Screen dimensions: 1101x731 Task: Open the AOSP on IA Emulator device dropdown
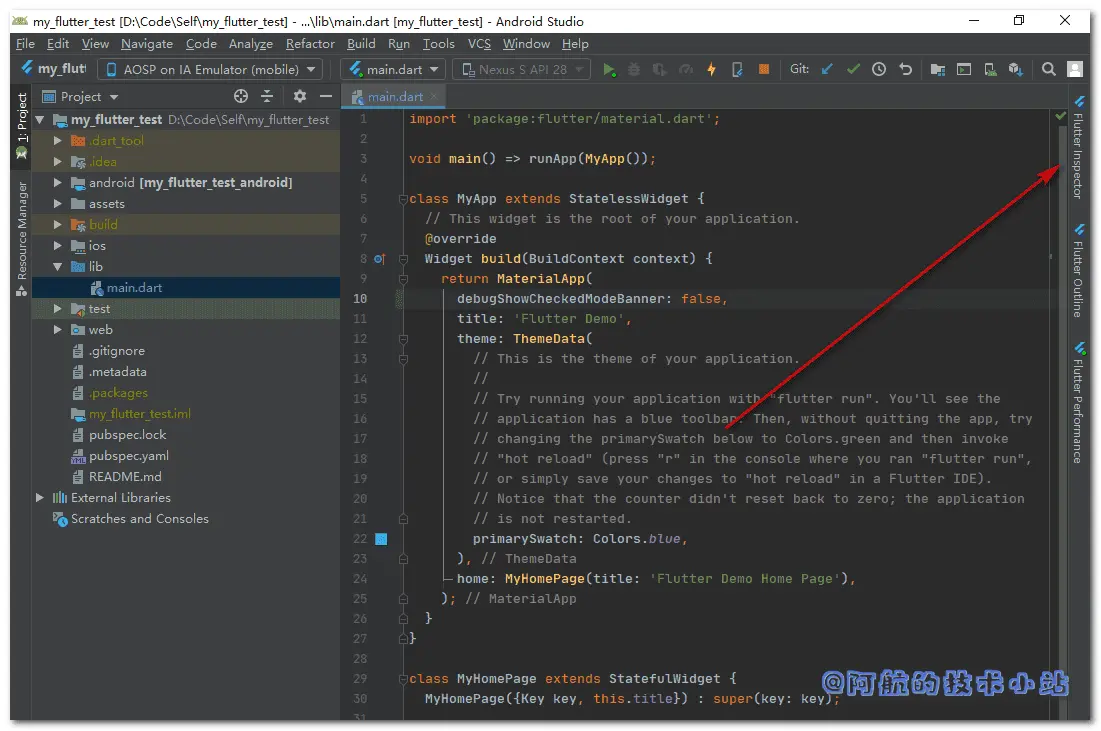pyautogui.click(x=210, y=70)
